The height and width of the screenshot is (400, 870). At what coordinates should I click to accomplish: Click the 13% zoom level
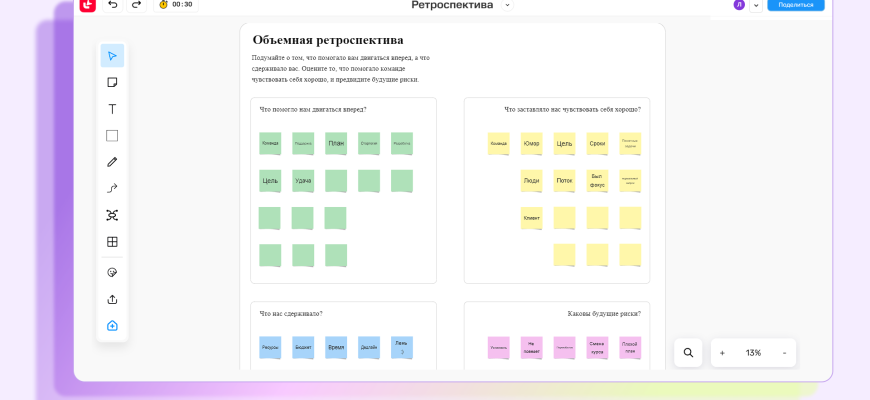coord(753,353)
